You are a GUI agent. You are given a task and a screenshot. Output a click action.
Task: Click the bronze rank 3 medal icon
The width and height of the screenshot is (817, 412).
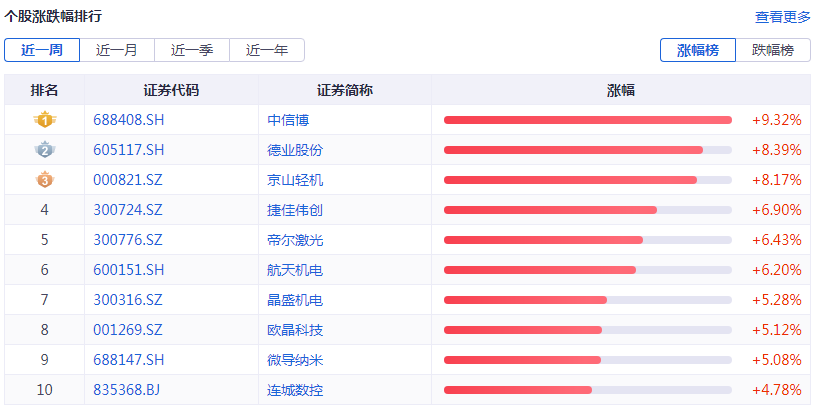(x=44, y=180)
